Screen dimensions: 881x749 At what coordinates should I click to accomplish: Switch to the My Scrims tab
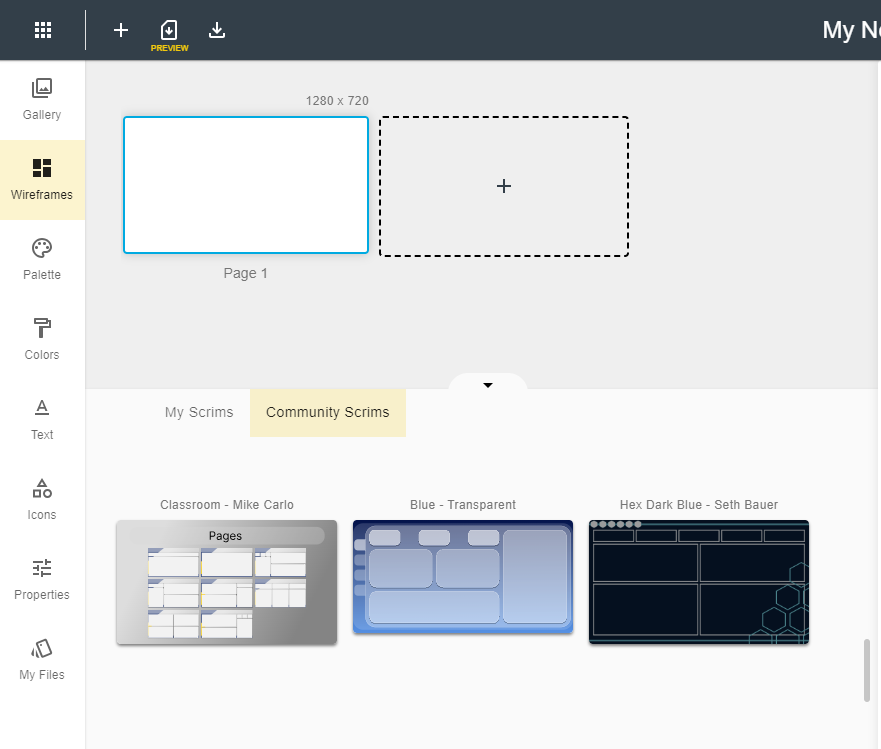pos(199,412)
